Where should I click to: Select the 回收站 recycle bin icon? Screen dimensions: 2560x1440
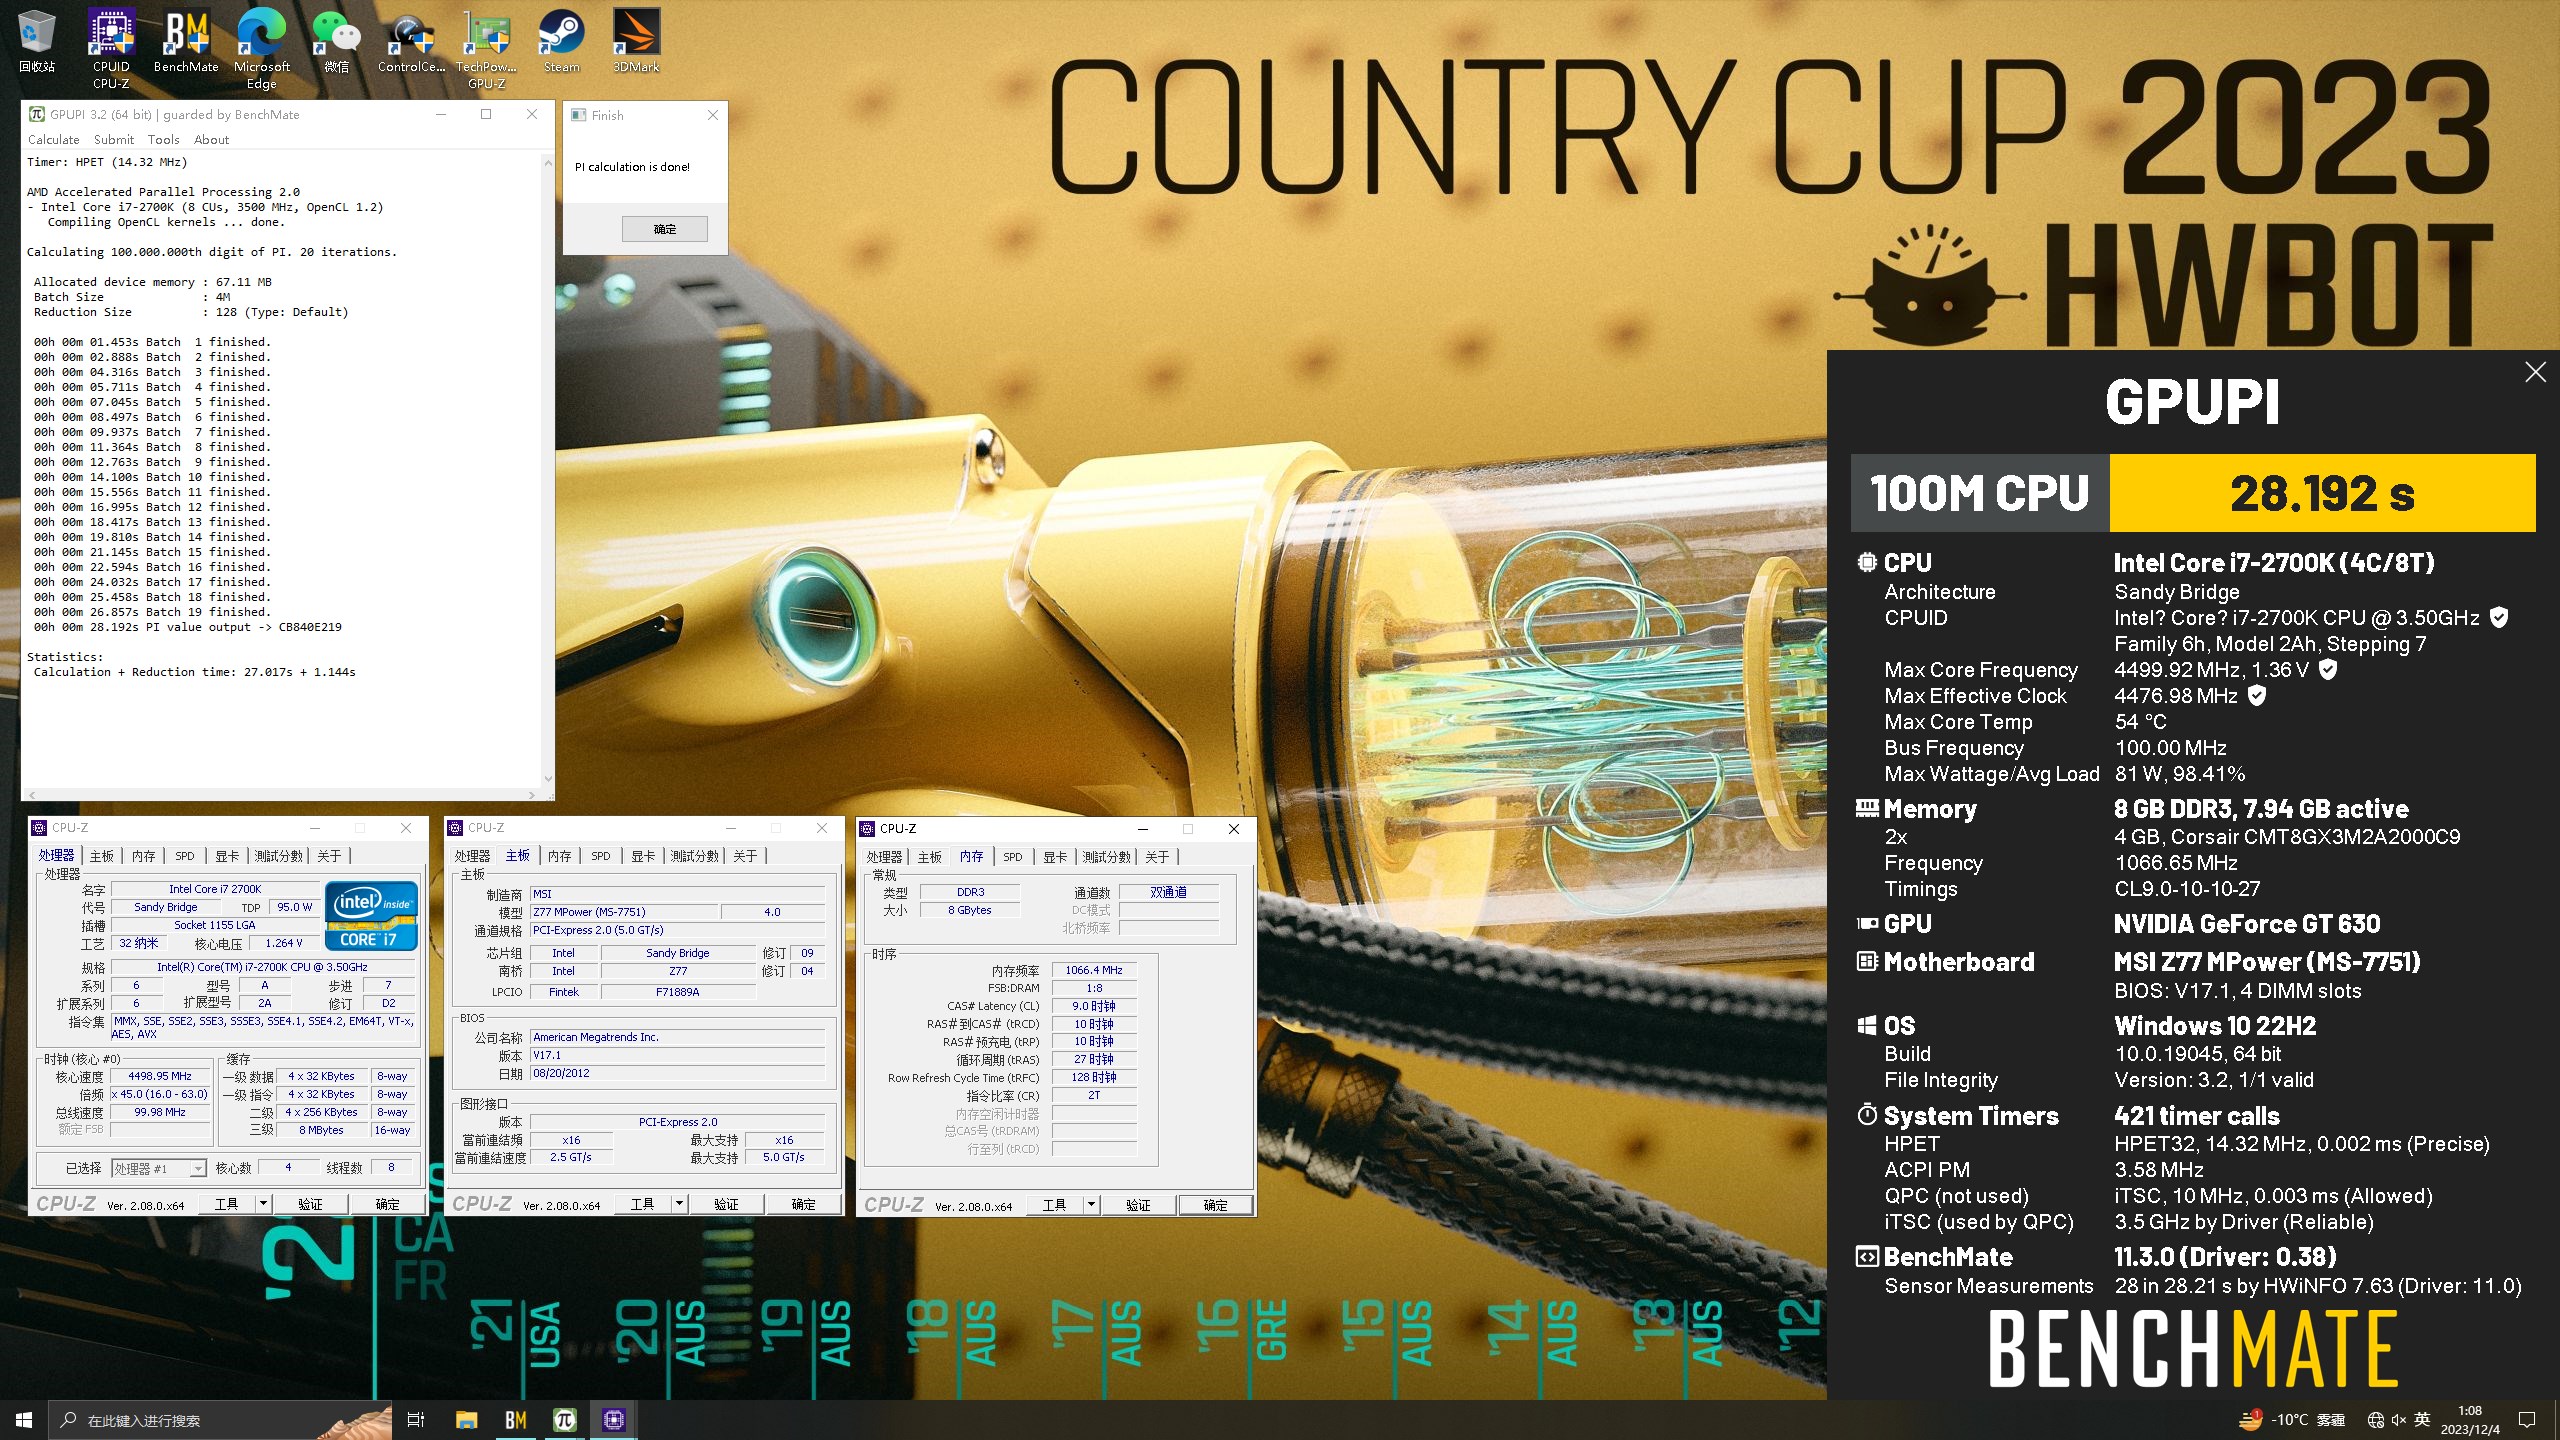point(37,40)
